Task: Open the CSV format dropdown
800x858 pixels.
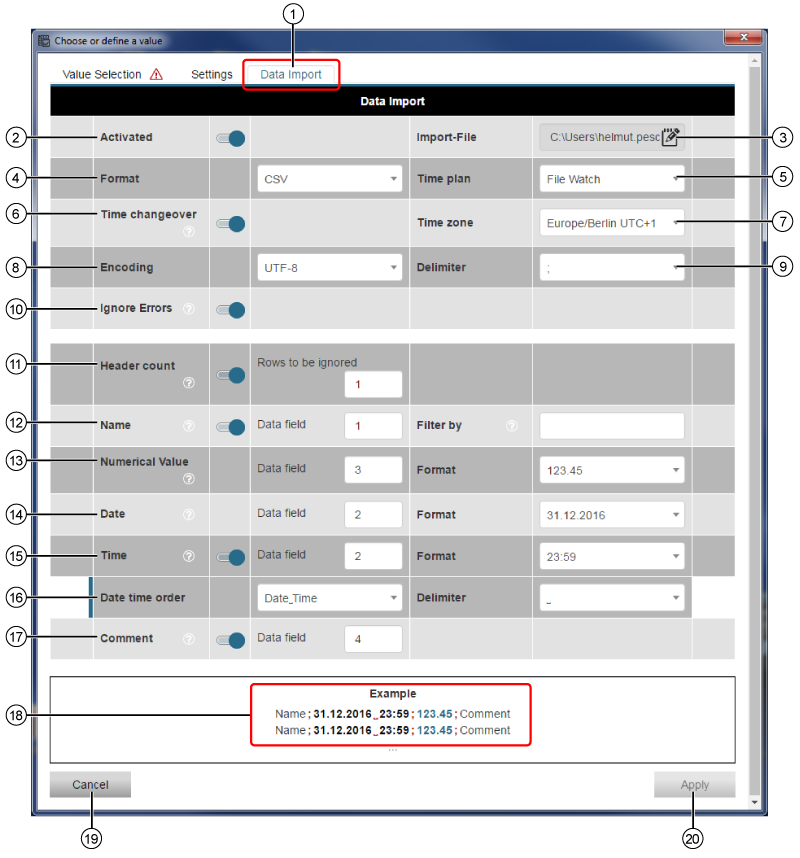Action: pos(329,180)
